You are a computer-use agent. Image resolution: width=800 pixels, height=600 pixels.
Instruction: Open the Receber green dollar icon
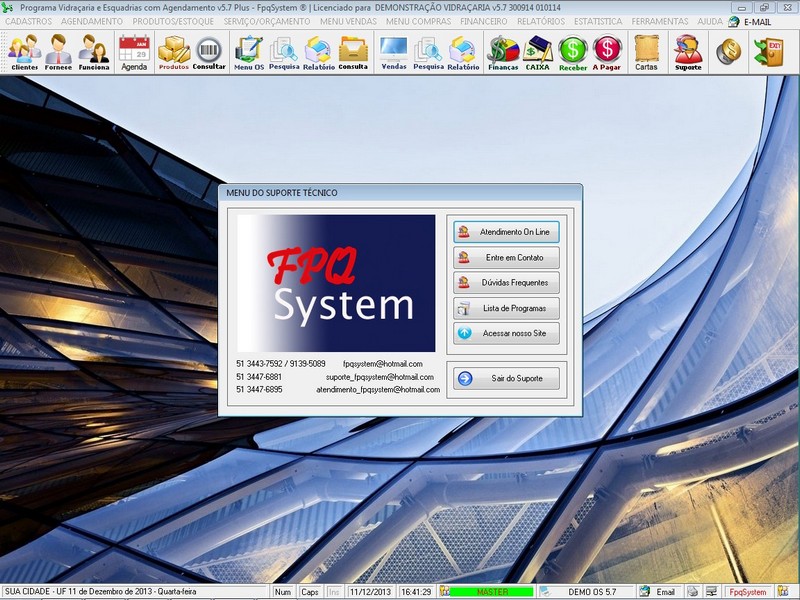tap(573, 52)
